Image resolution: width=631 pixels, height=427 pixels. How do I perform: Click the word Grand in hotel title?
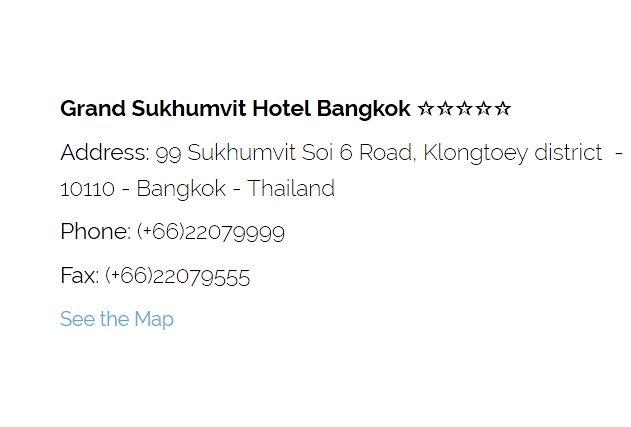pyautogui.click(x=93, y=108)
